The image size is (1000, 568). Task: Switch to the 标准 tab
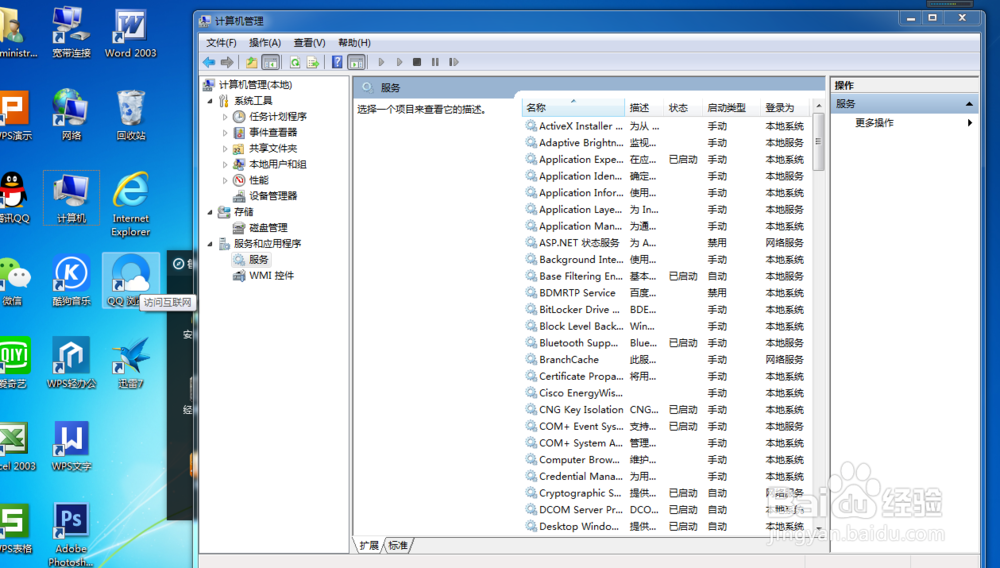[398, 546]
